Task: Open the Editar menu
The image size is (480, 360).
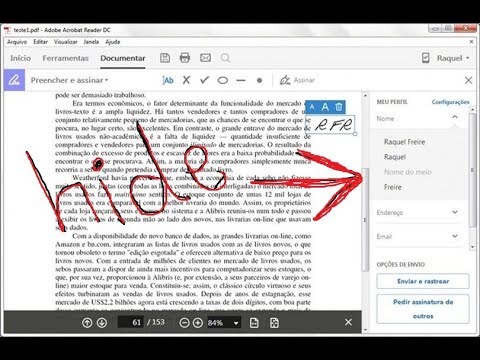Action: point(40,42)
